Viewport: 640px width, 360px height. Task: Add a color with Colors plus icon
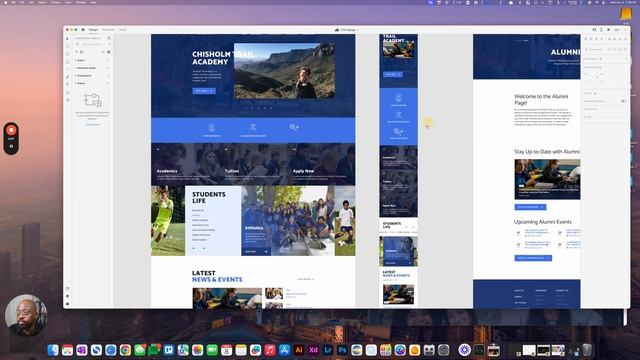(x=108, y=60)
